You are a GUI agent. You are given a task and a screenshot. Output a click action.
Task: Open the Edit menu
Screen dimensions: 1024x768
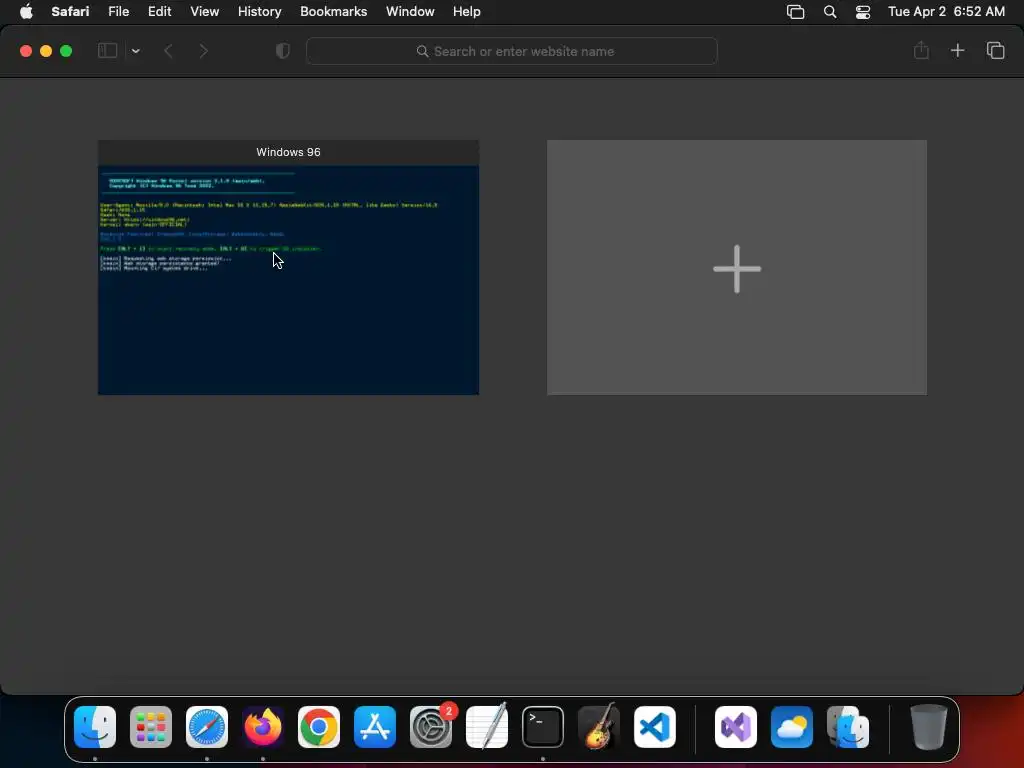[x=159, y=12]
